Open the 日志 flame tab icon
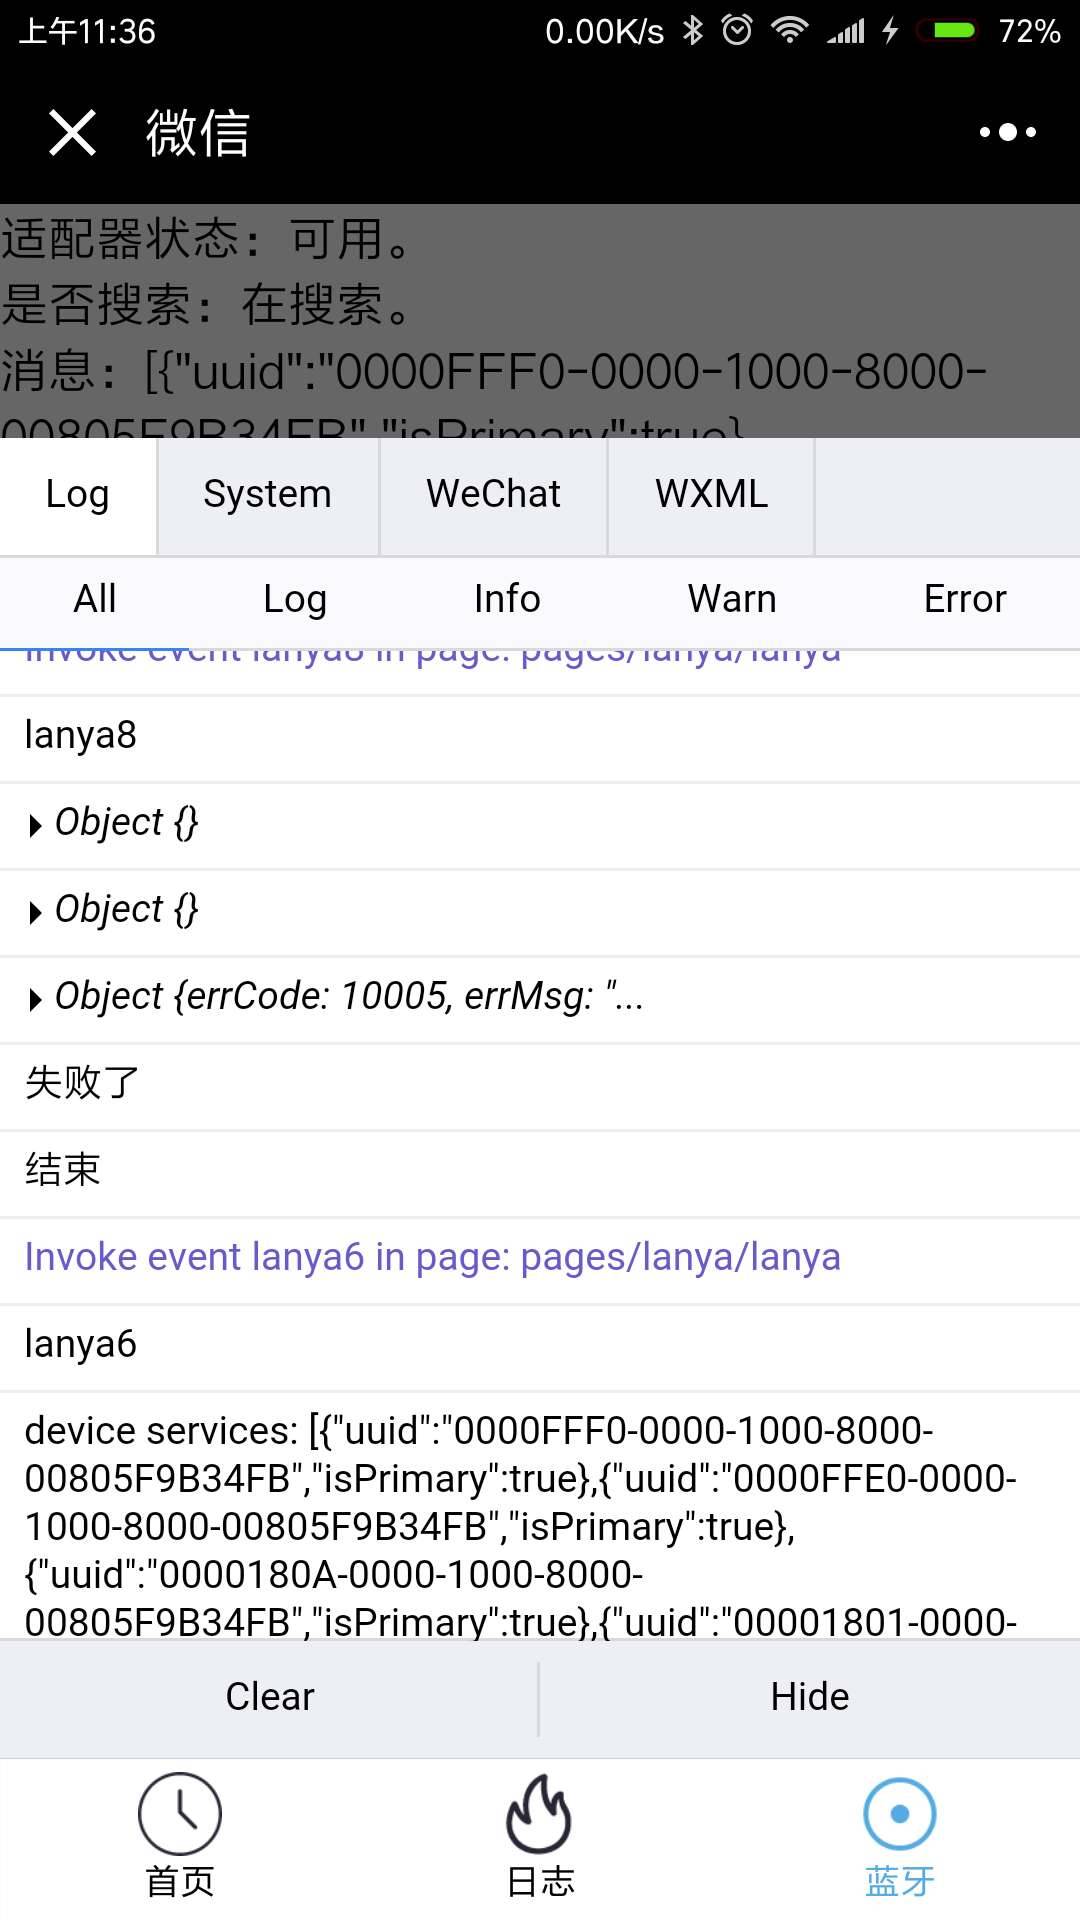Viewport: 1080px width, 1920px height. pyautogui.click(x=540, y=1813)
